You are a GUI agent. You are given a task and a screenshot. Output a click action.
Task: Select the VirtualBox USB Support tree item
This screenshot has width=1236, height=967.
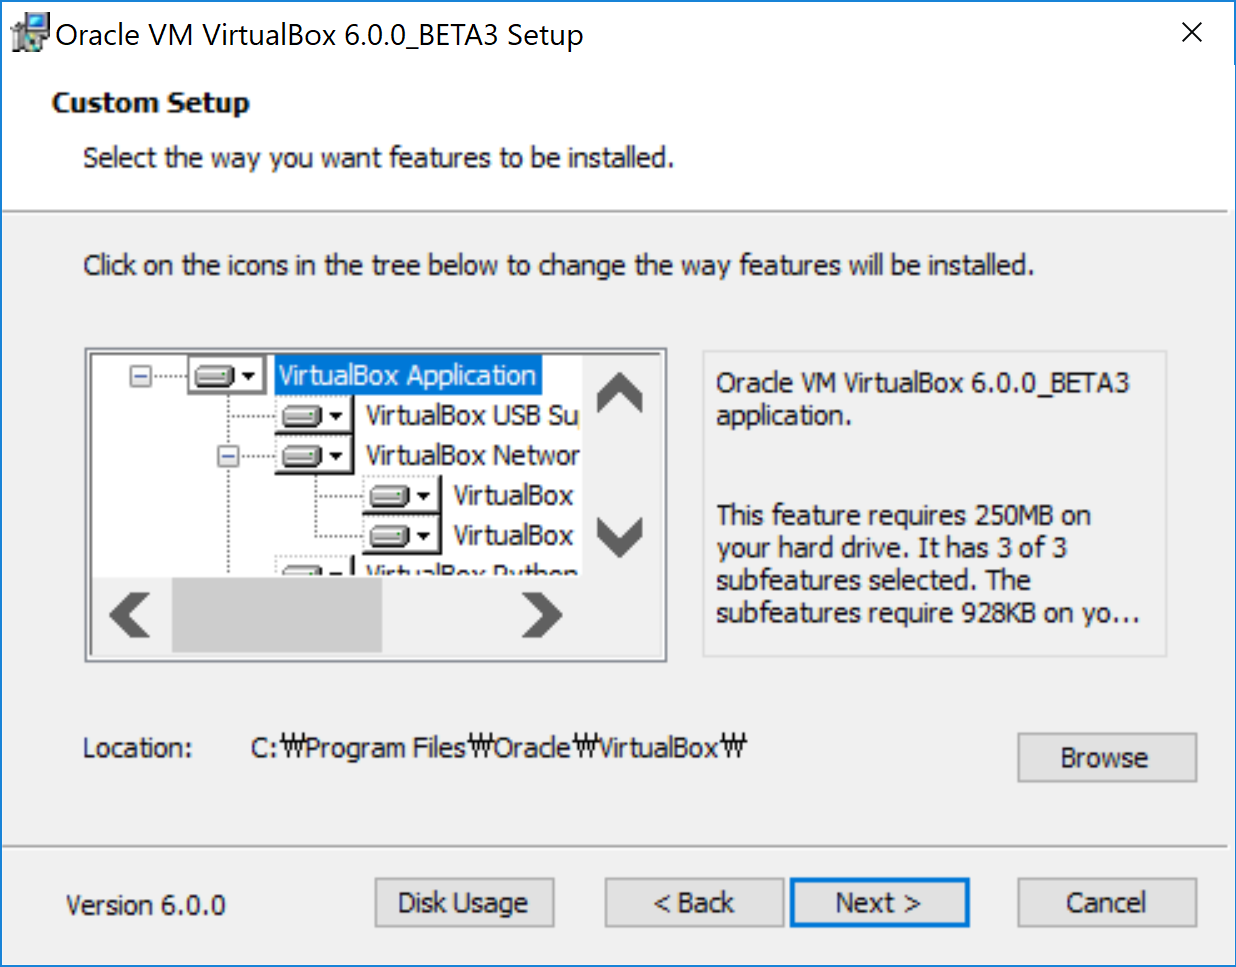471,415
